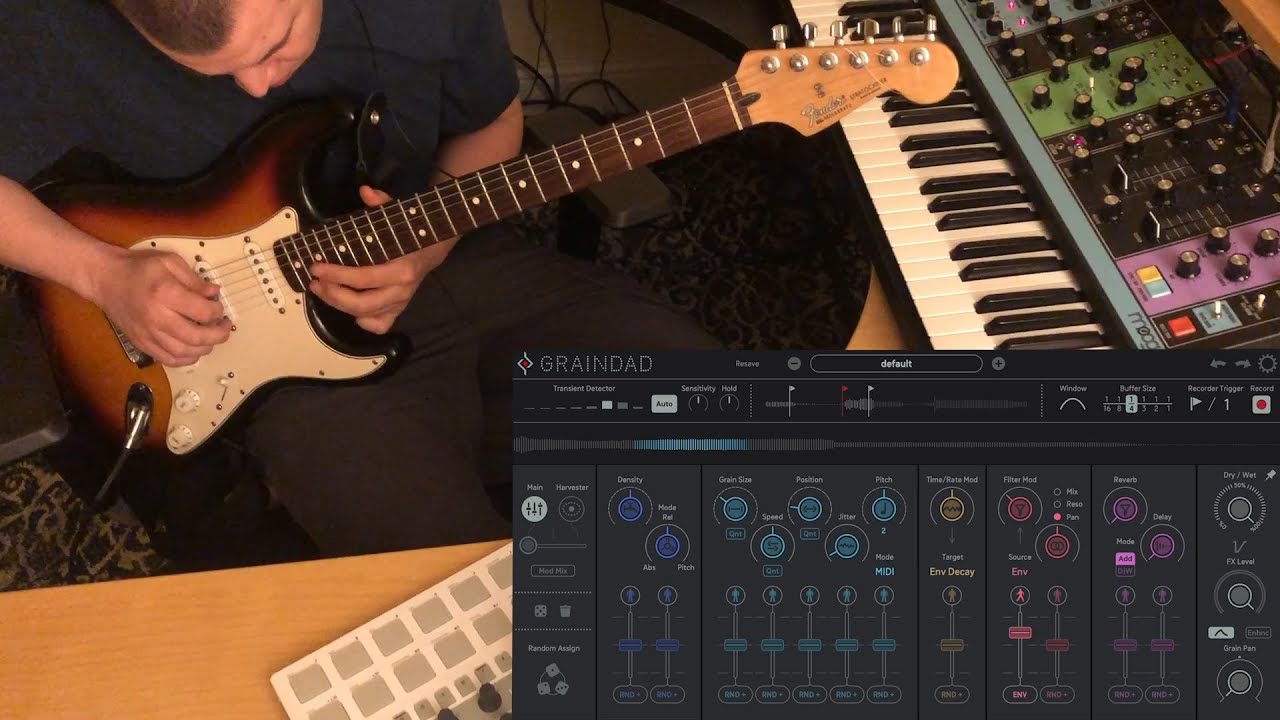Choose the 1/4 Buffer Size option

(x=1131, y=404)
